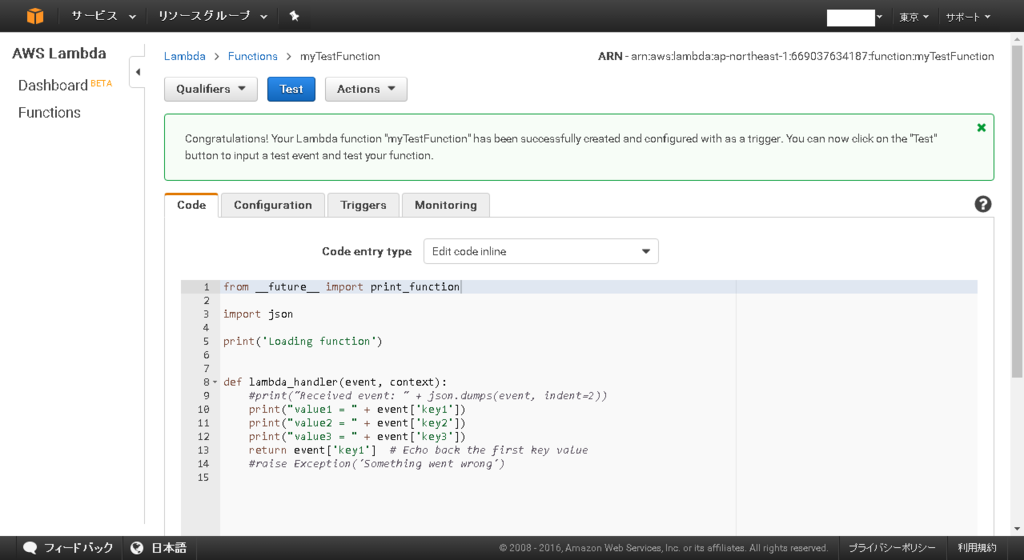Viewport: 1024px width, 560px height.
Task: Click line number 15 in the gutter
Action: click(x=203, y=478)
